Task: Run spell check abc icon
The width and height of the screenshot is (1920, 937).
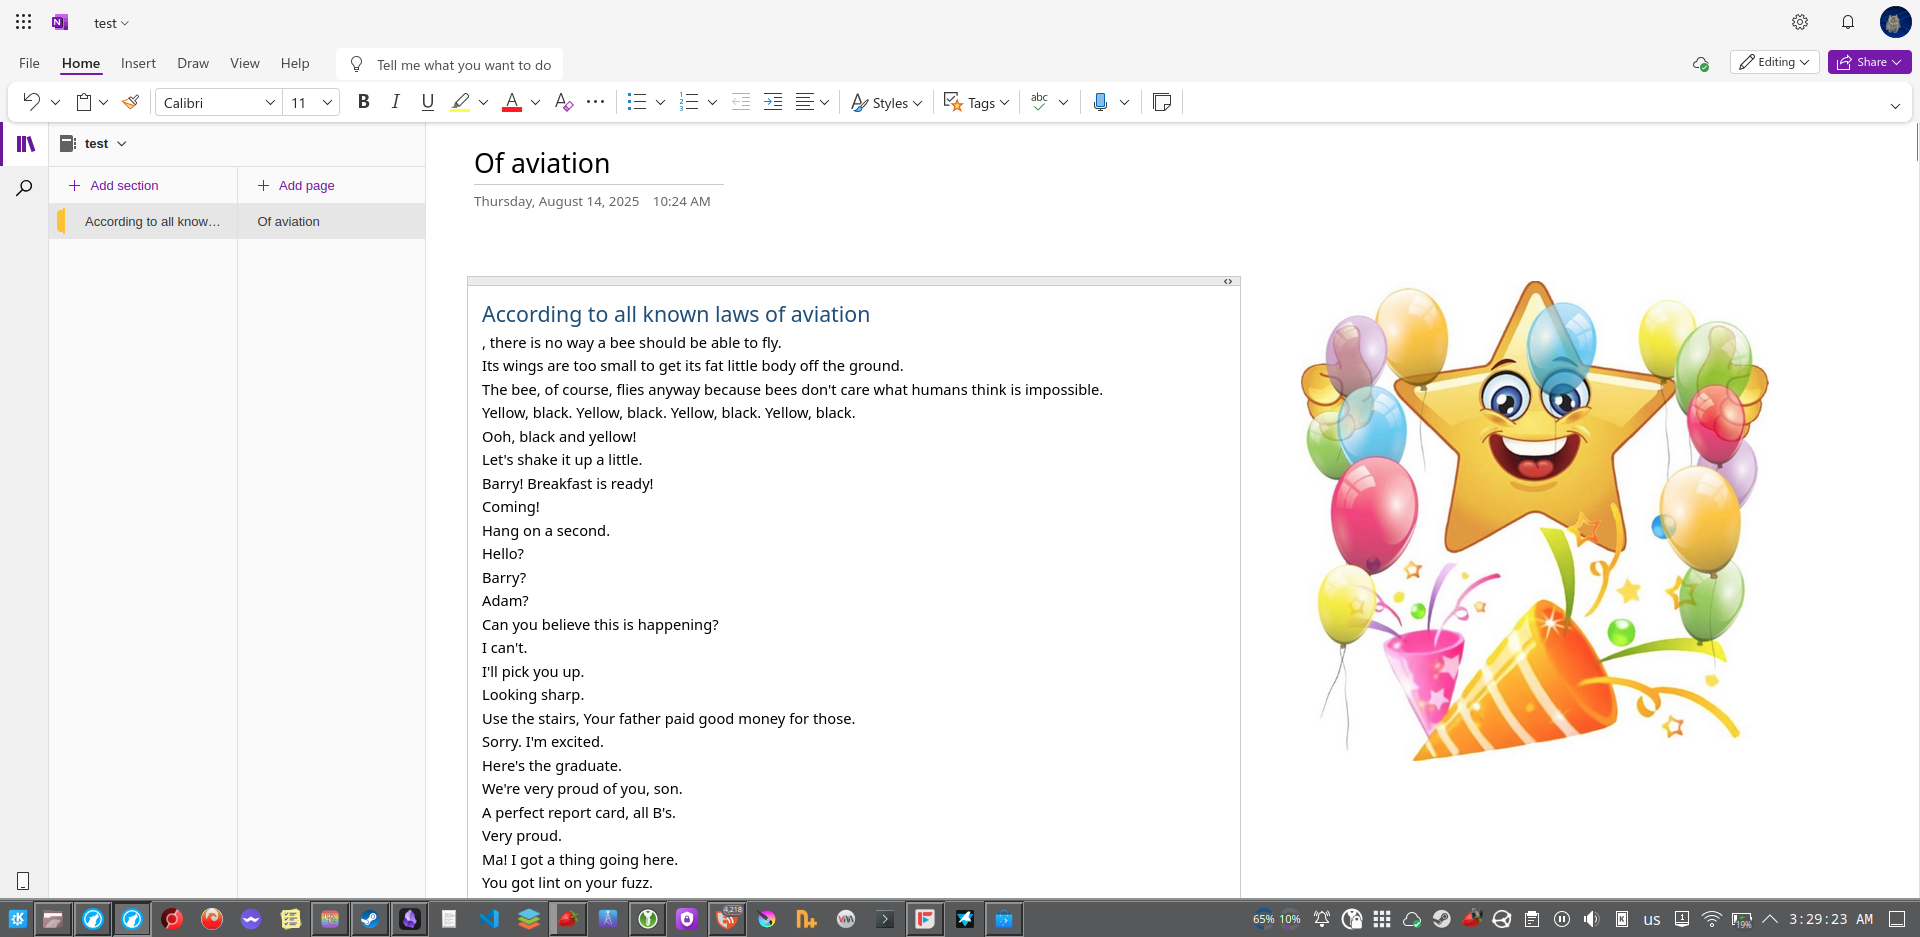Action: (x=1040, y=102)
